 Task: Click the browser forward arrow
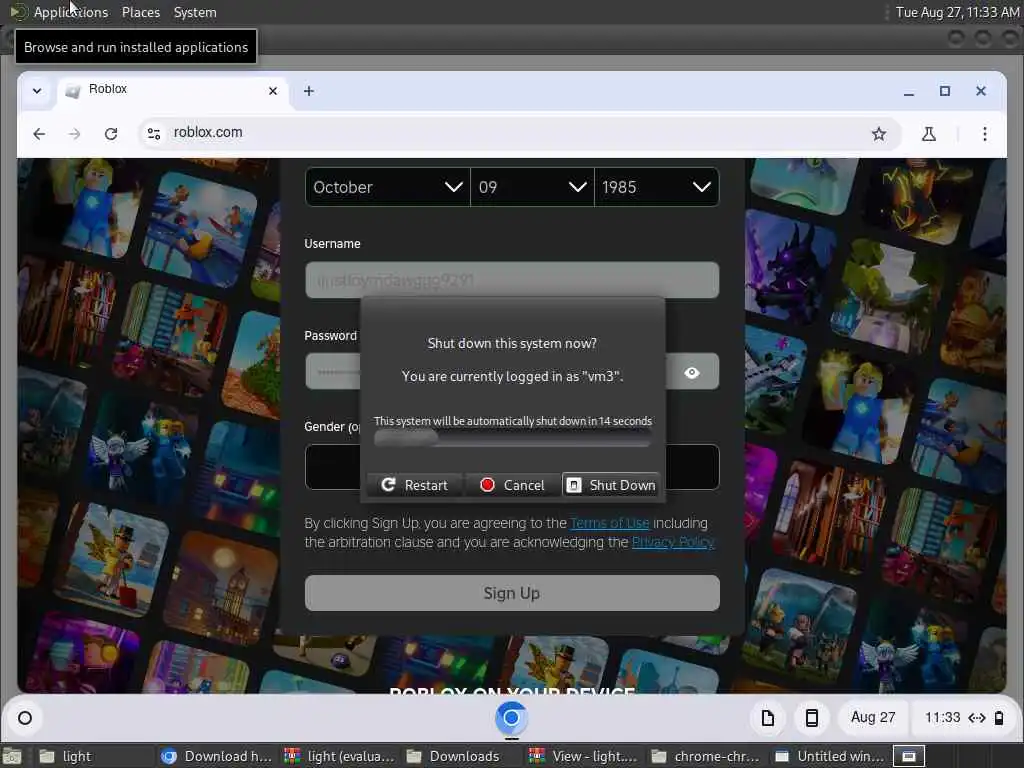[x=74, y=134]
